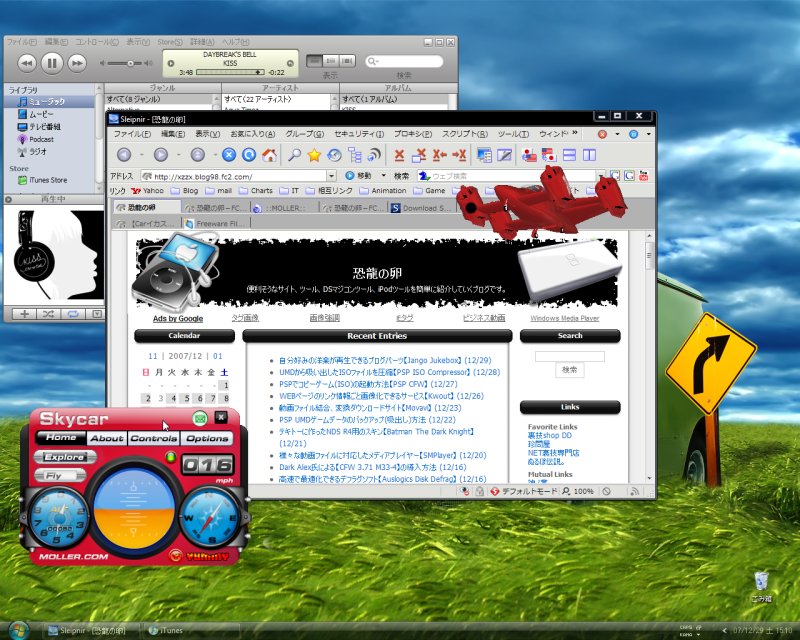Expand forward button history dropdown
800x640 pixels.
[179, 155]
